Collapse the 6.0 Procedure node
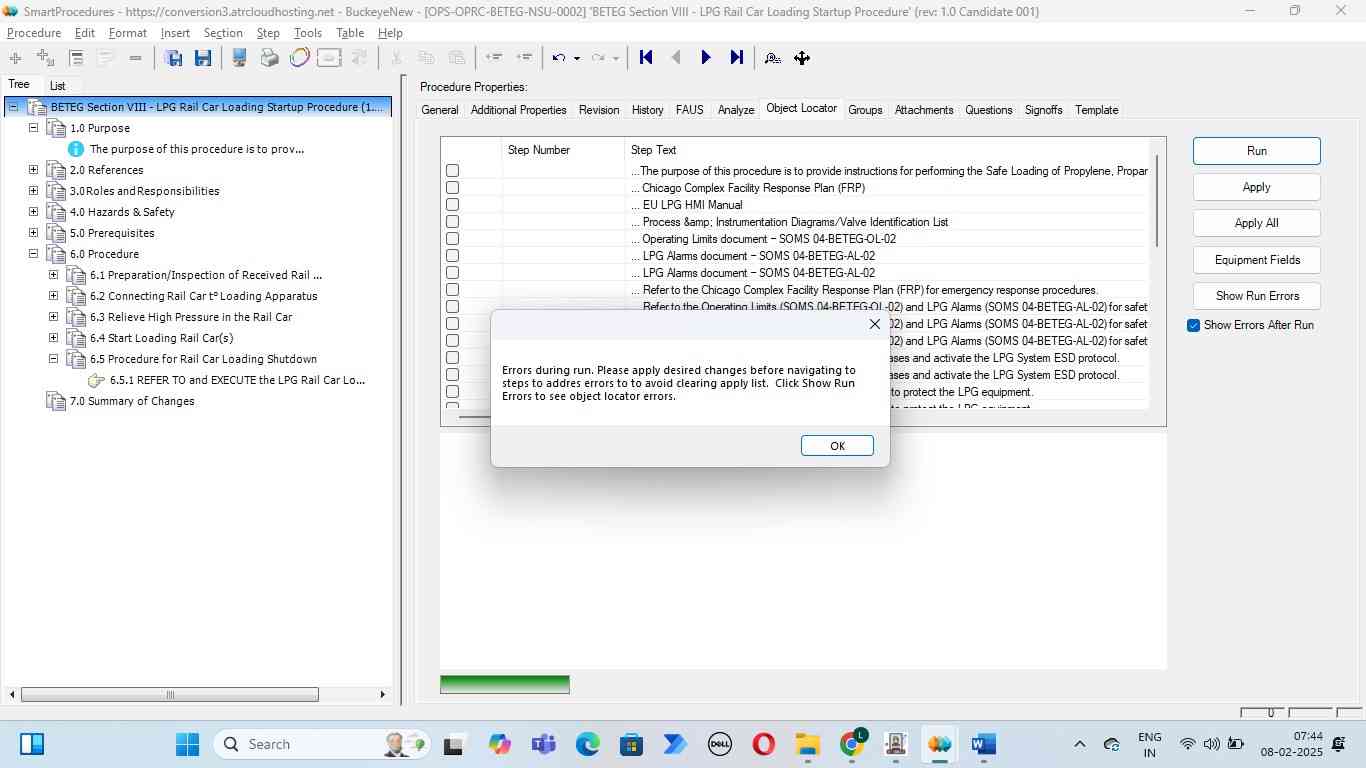1366x768 pixels. 33,254
